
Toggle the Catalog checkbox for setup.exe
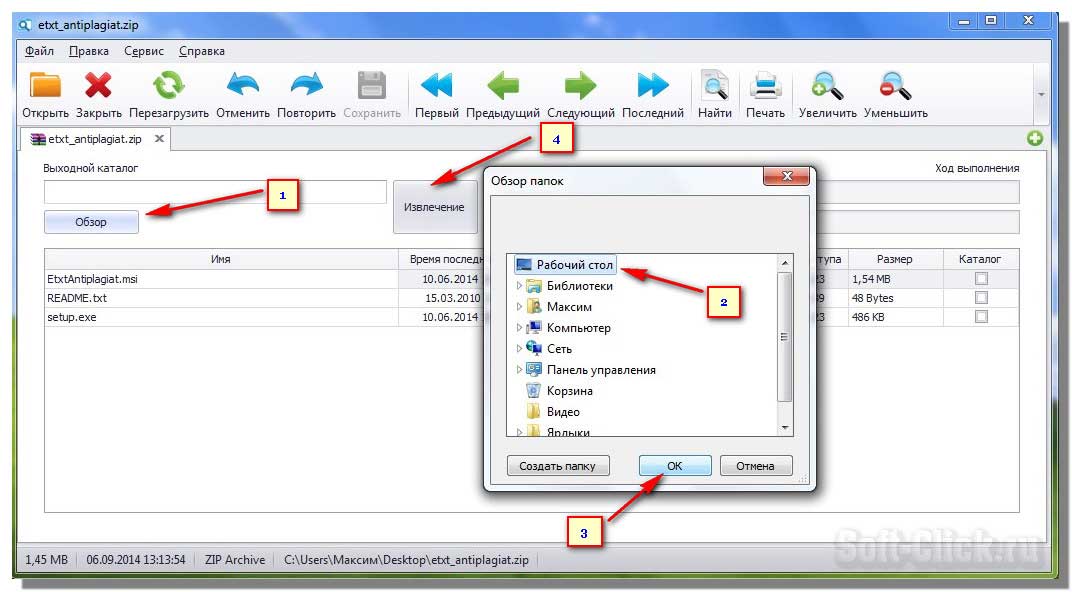click(981, 317)
